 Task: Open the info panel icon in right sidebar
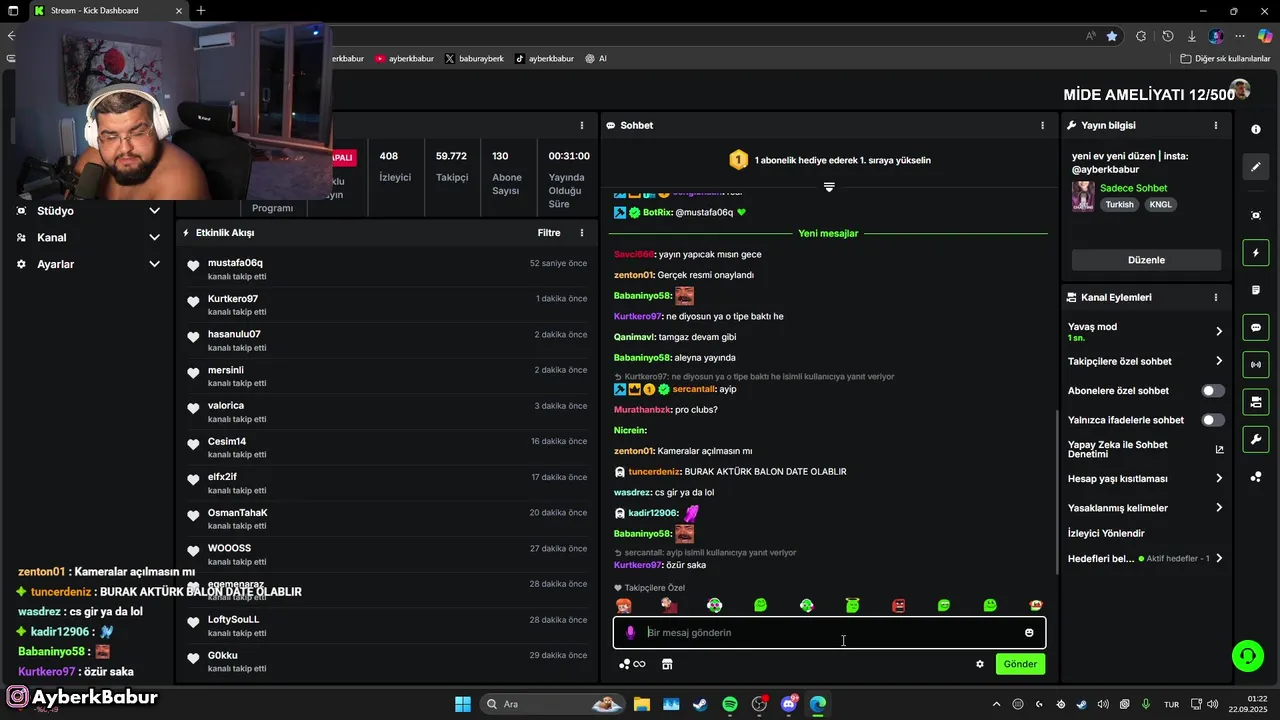1256,130
